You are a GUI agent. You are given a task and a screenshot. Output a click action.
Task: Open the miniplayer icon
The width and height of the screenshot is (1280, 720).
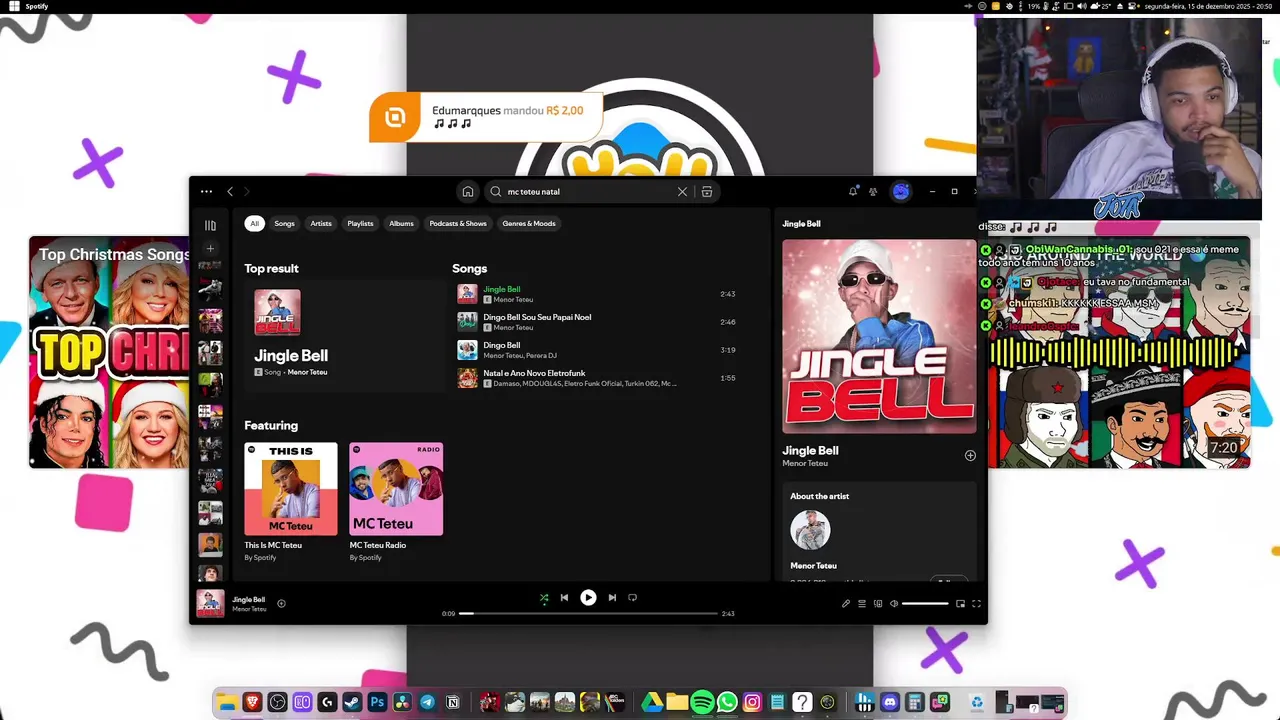tap(960, 604)
